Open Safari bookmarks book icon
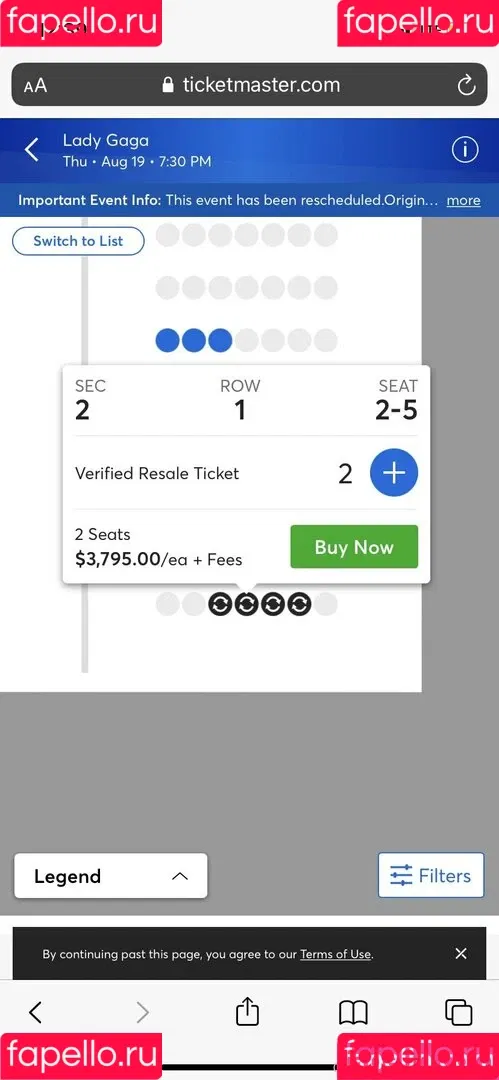Viewport: 499px width, 1080px height. (353, 1012)
